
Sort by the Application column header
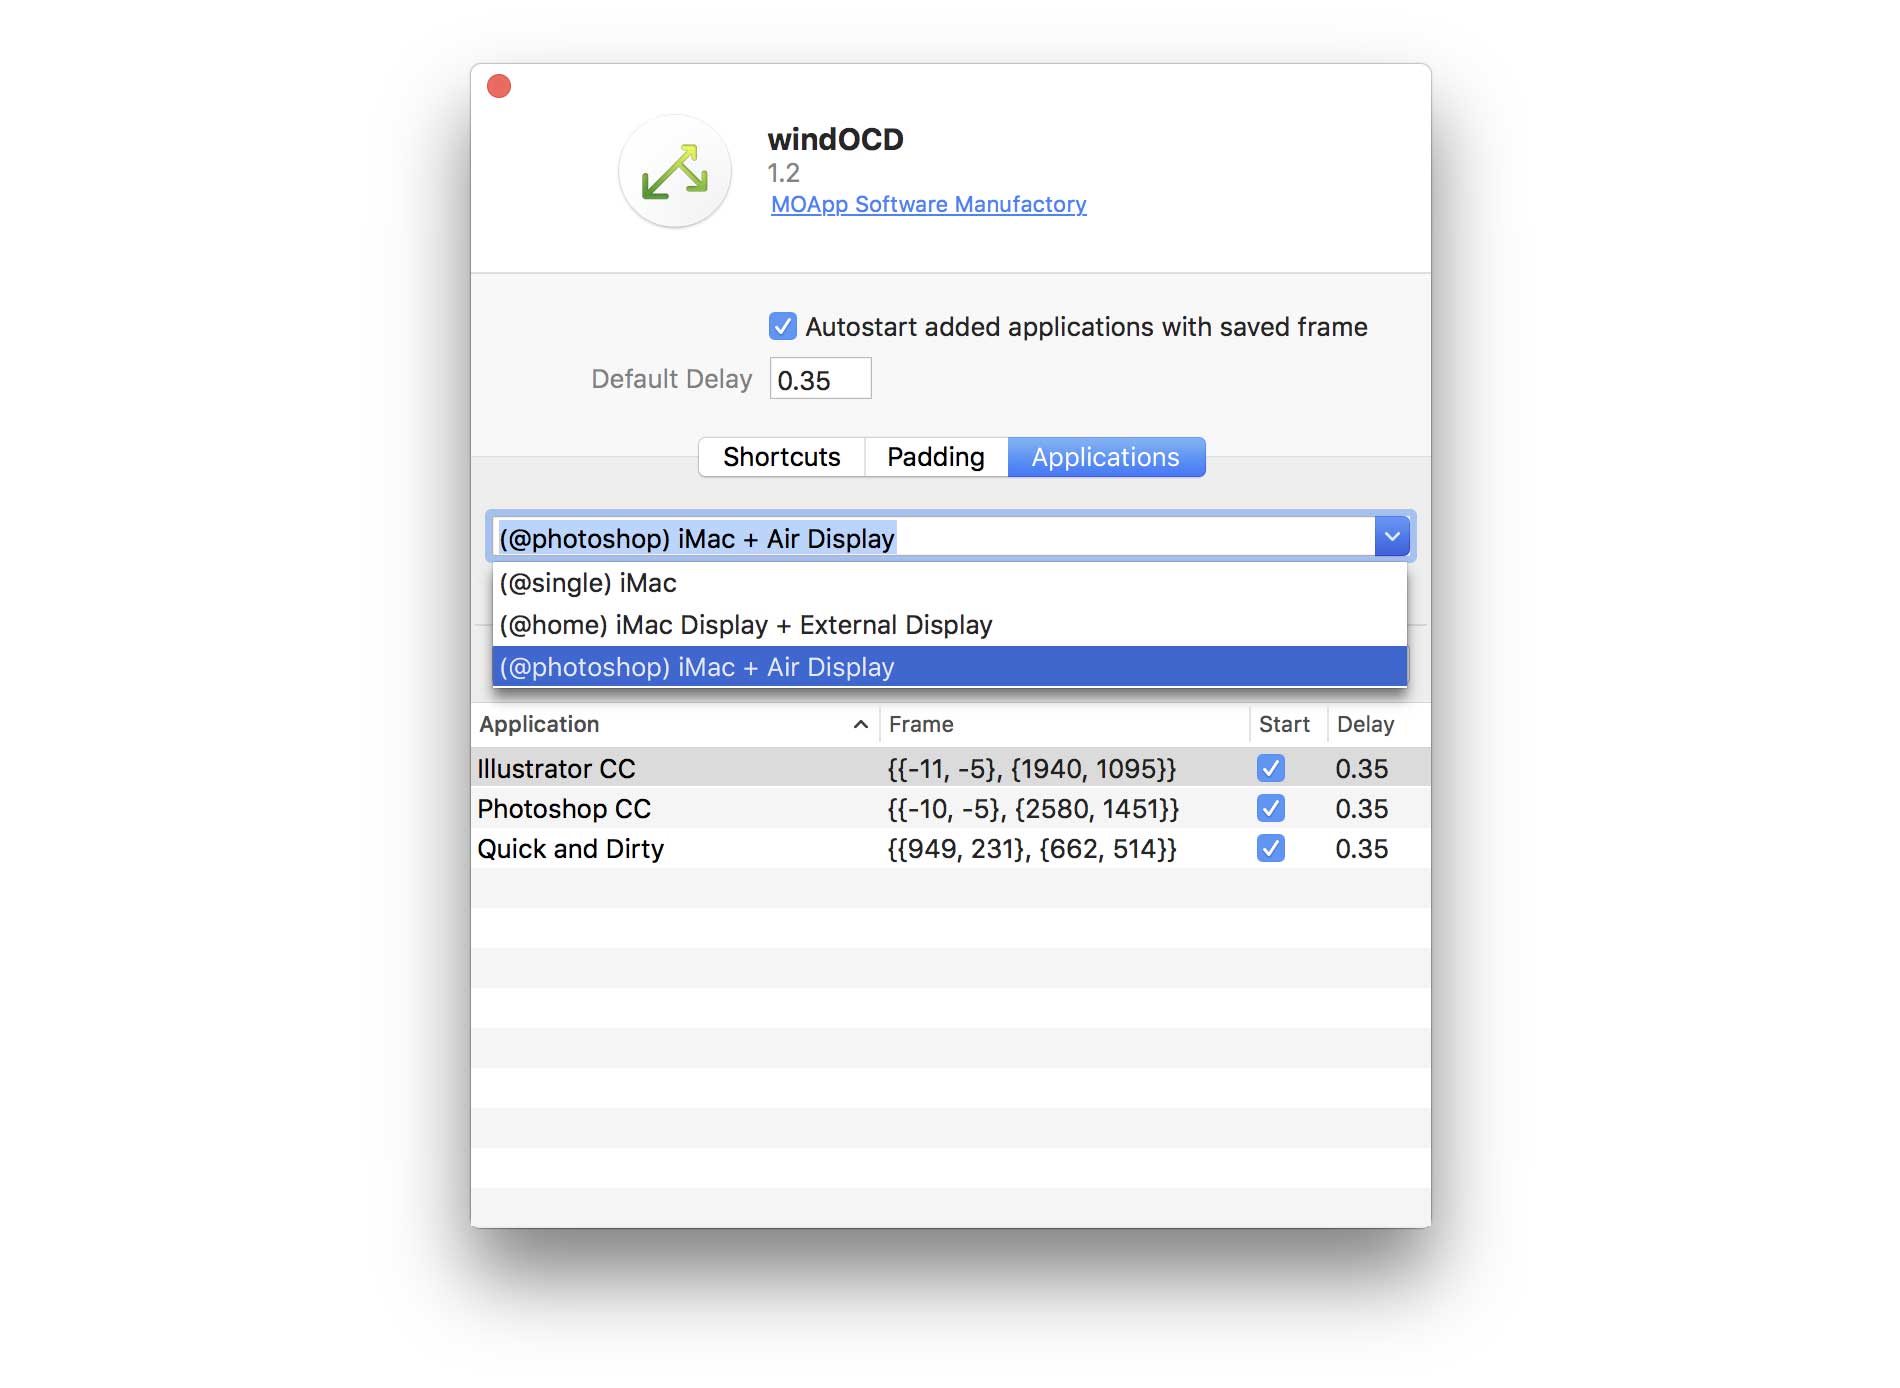coord(675,724)
